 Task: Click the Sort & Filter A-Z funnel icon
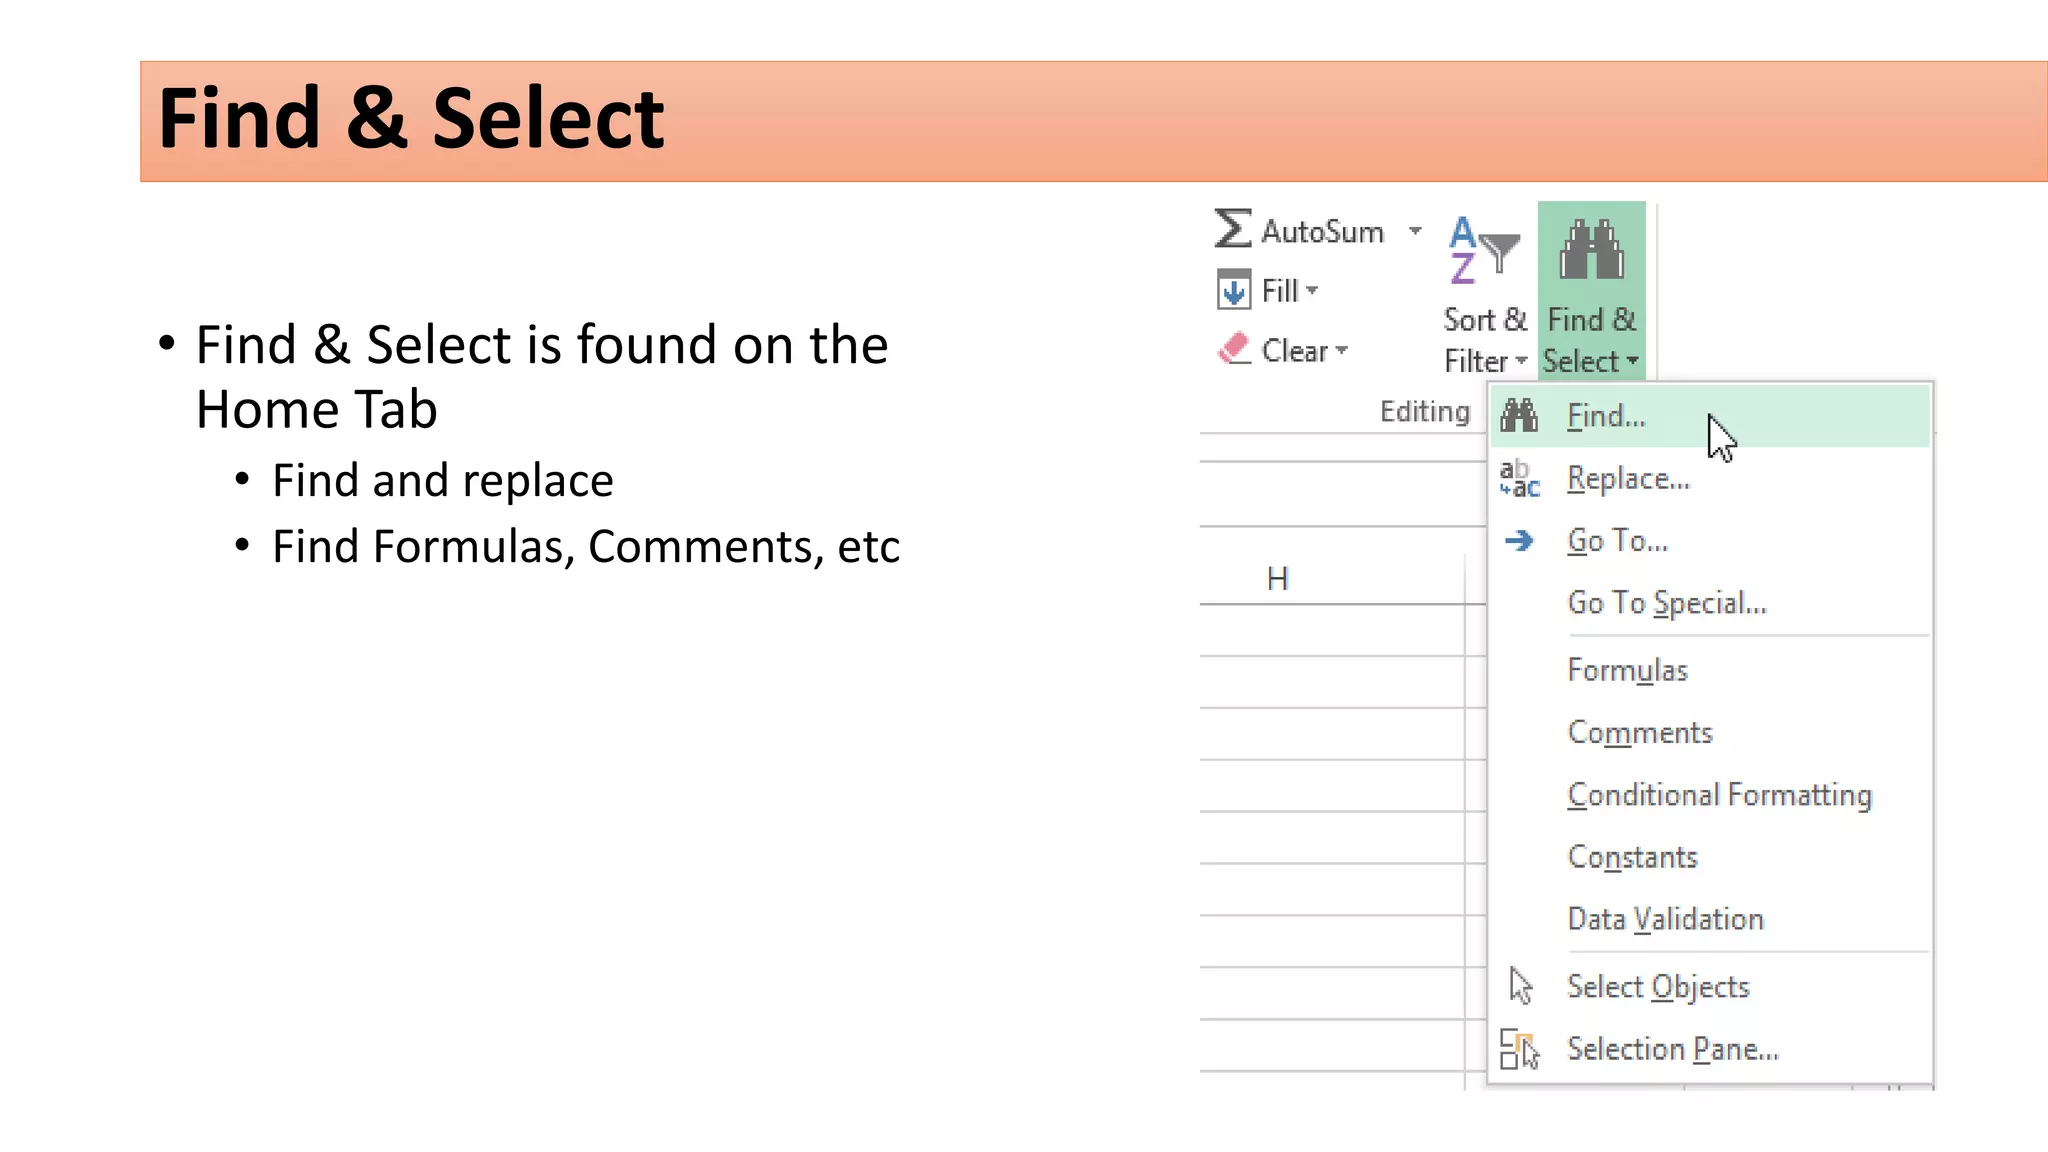click(1483, 250)
